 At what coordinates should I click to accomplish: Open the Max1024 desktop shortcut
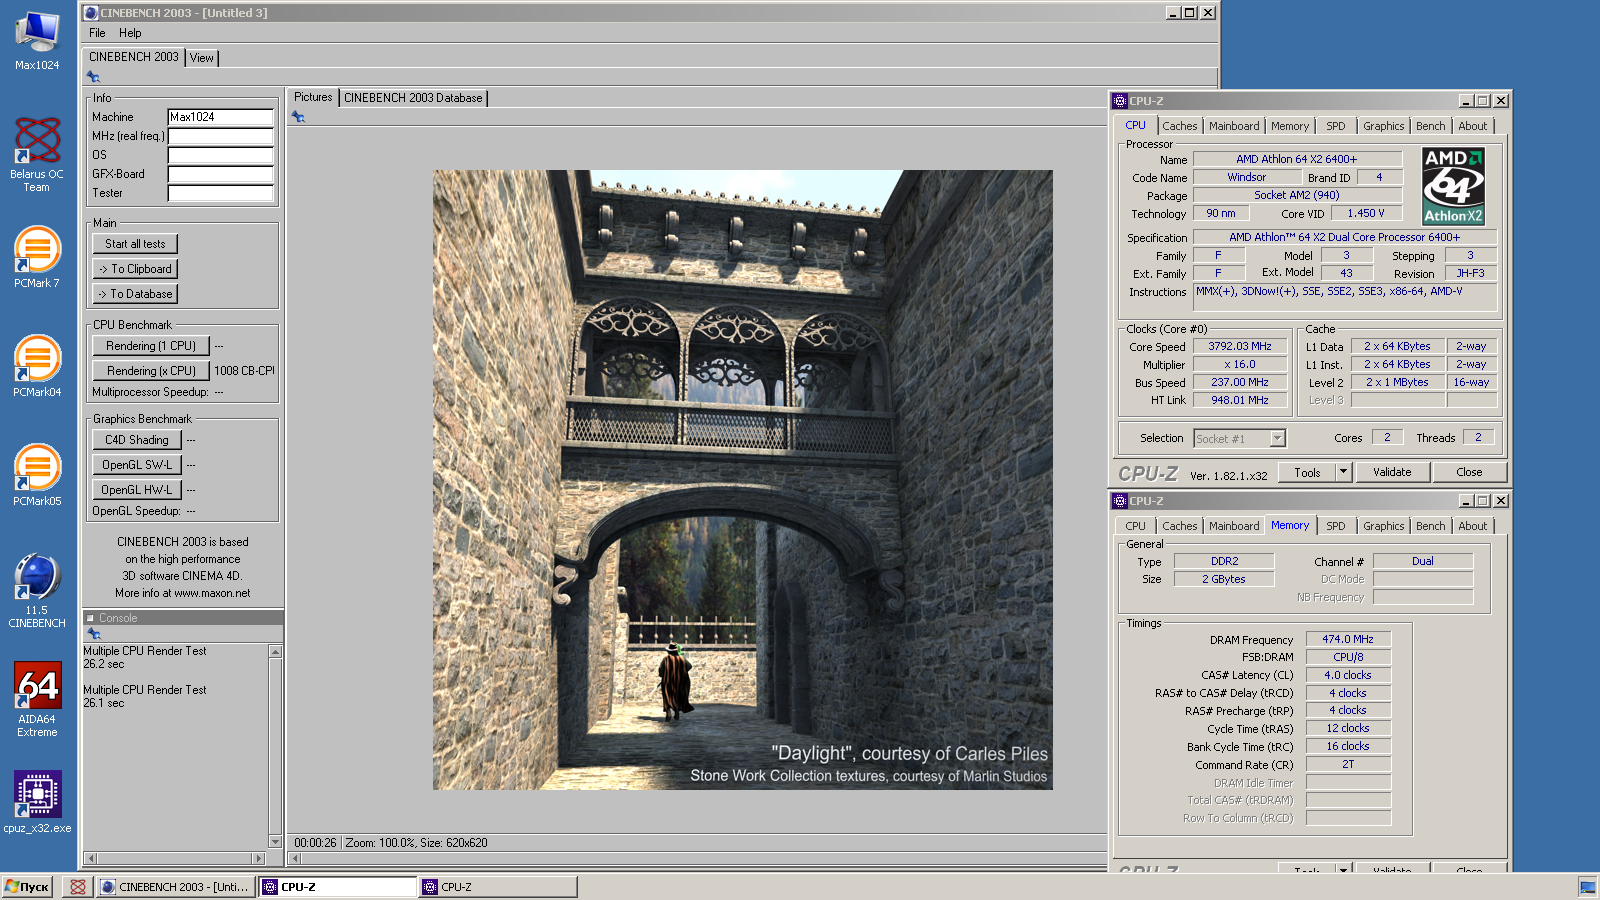pyautogui.click(x=37, y=41)
